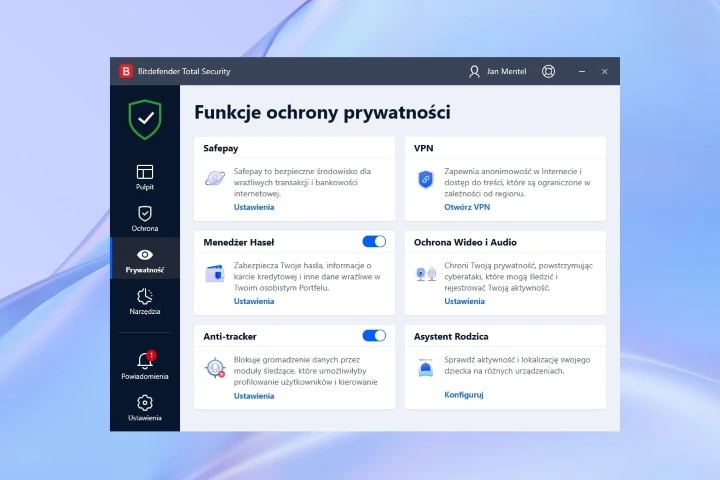This screenshot has width=720, height=480.
Task: Click the Otwórz VPN link
Action: tap(467, 207)
